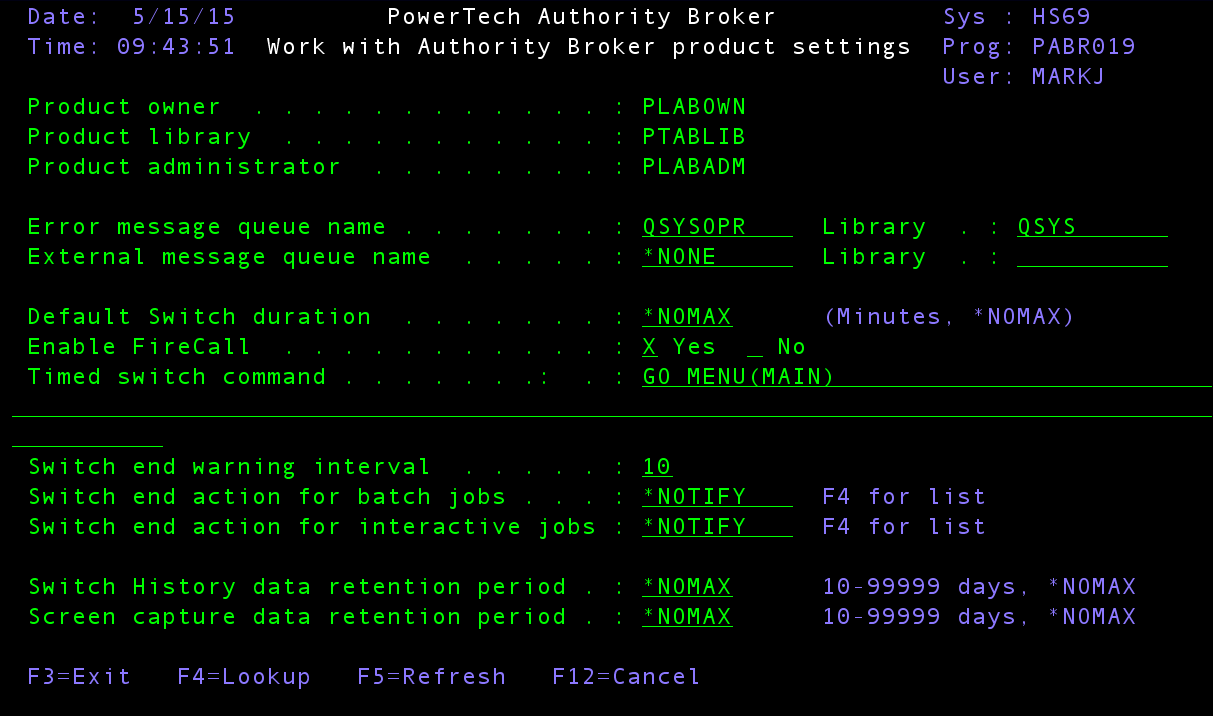The image size is (1213, 716).
Task: Click the 'Product administrator' label
Action: coord(185,167)
